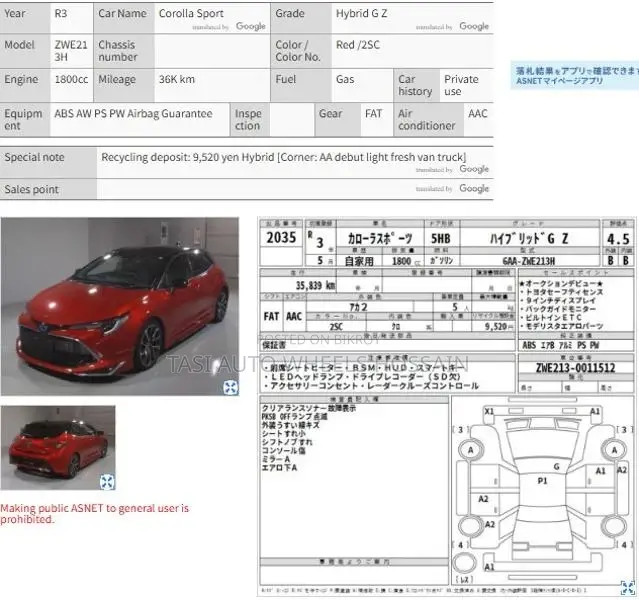Click Google link under Special note text
639x600 pixels.
point(474,169)
